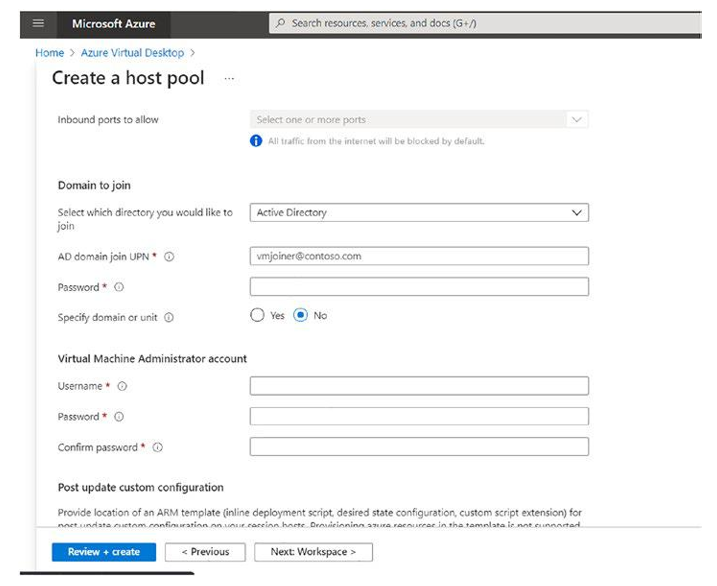The image size is (717, 586).
Task: Show info tooltip for domain join Password
Action: (x=119, y=287)
